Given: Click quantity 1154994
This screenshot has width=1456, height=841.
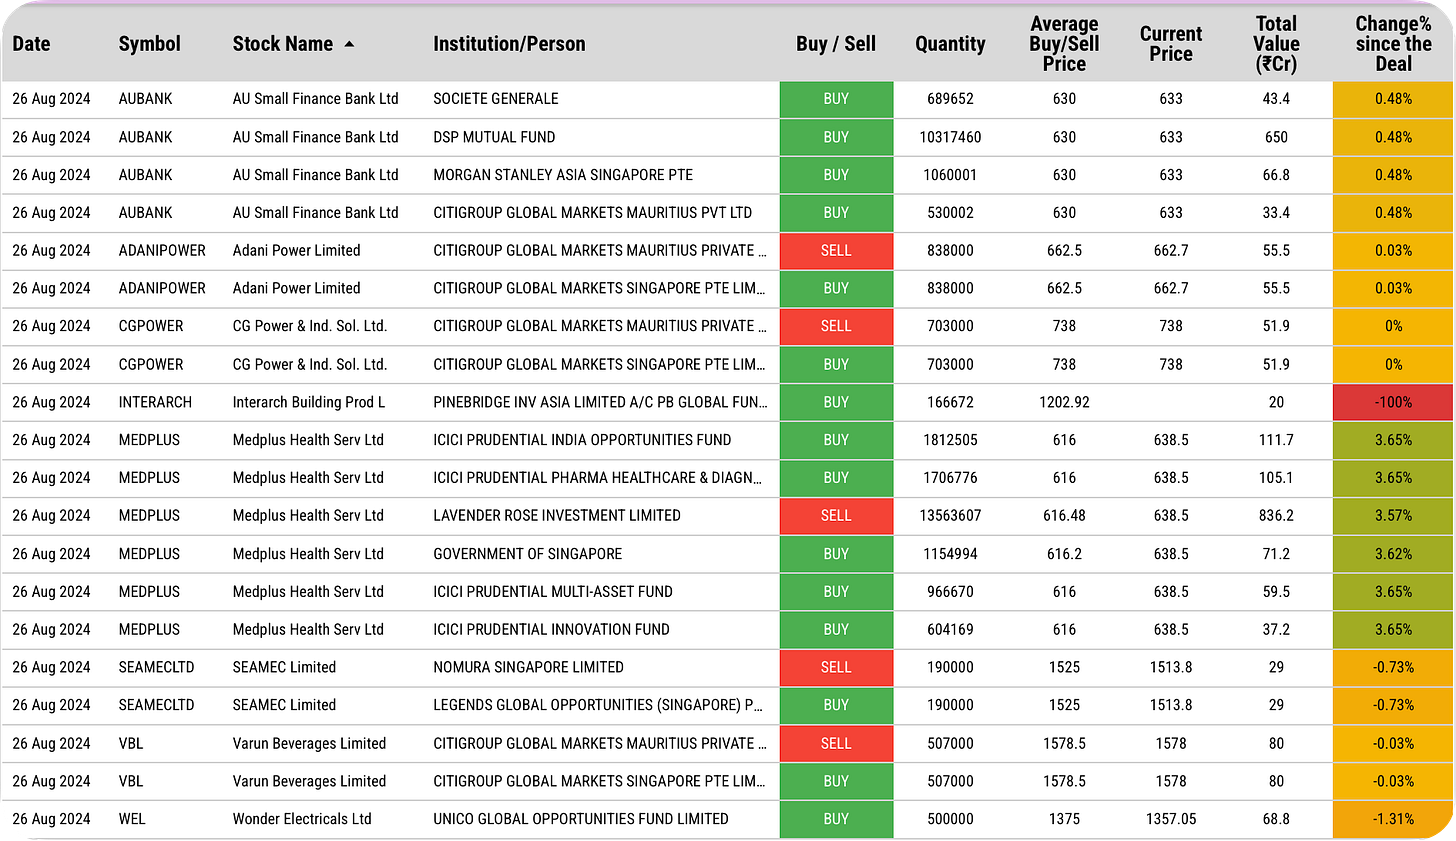Looking at the screenshot, I should coord(950,553).
